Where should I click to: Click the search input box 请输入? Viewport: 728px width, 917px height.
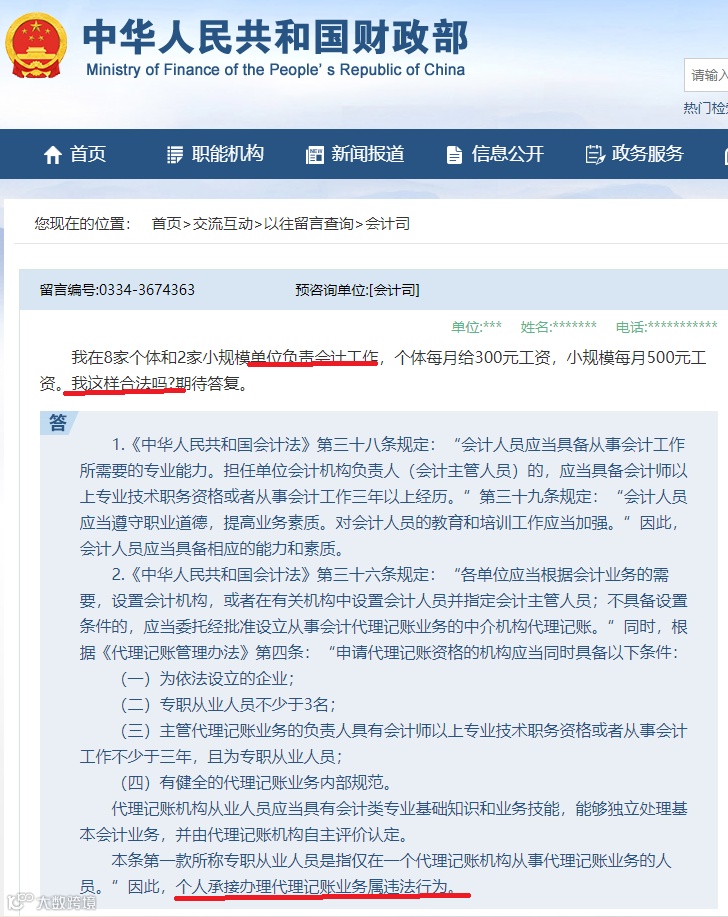(706, 75)
